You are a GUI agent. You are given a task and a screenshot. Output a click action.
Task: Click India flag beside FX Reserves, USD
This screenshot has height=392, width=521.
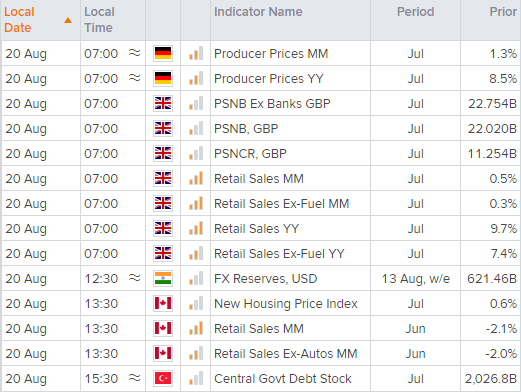(163, 278)
